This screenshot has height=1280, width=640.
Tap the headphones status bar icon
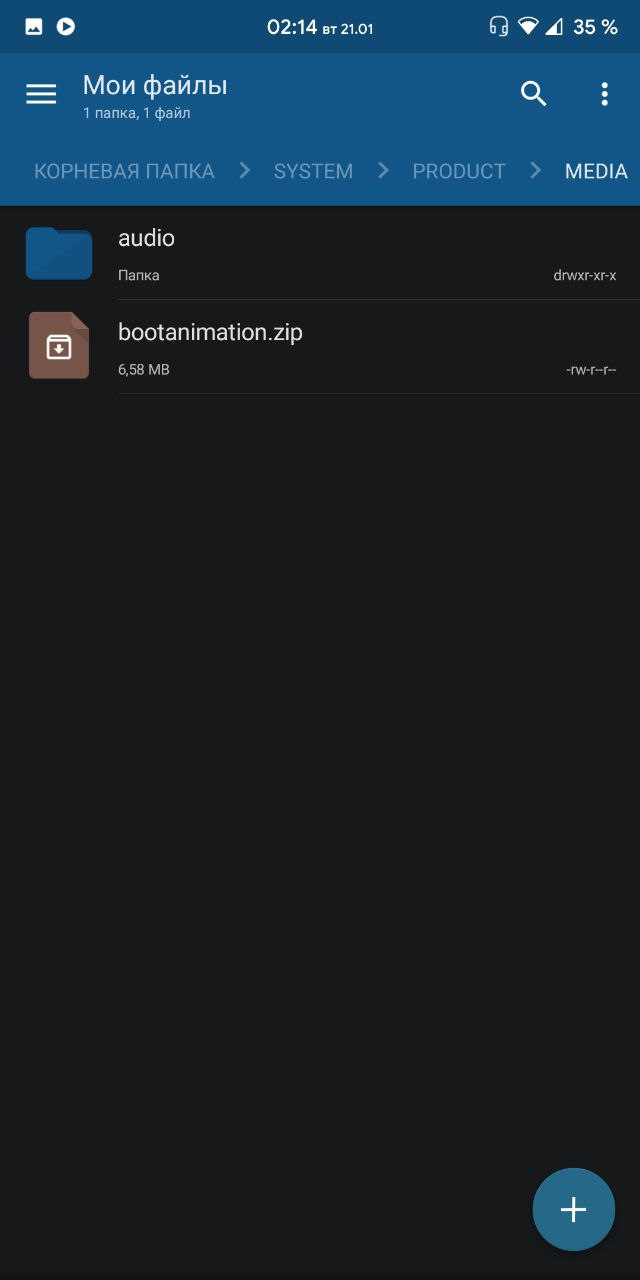pos(498,27)
